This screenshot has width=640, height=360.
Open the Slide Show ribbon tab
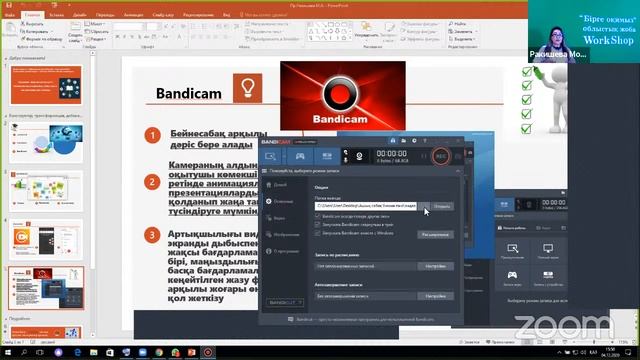pyautogui.click(x=163, y=15)
